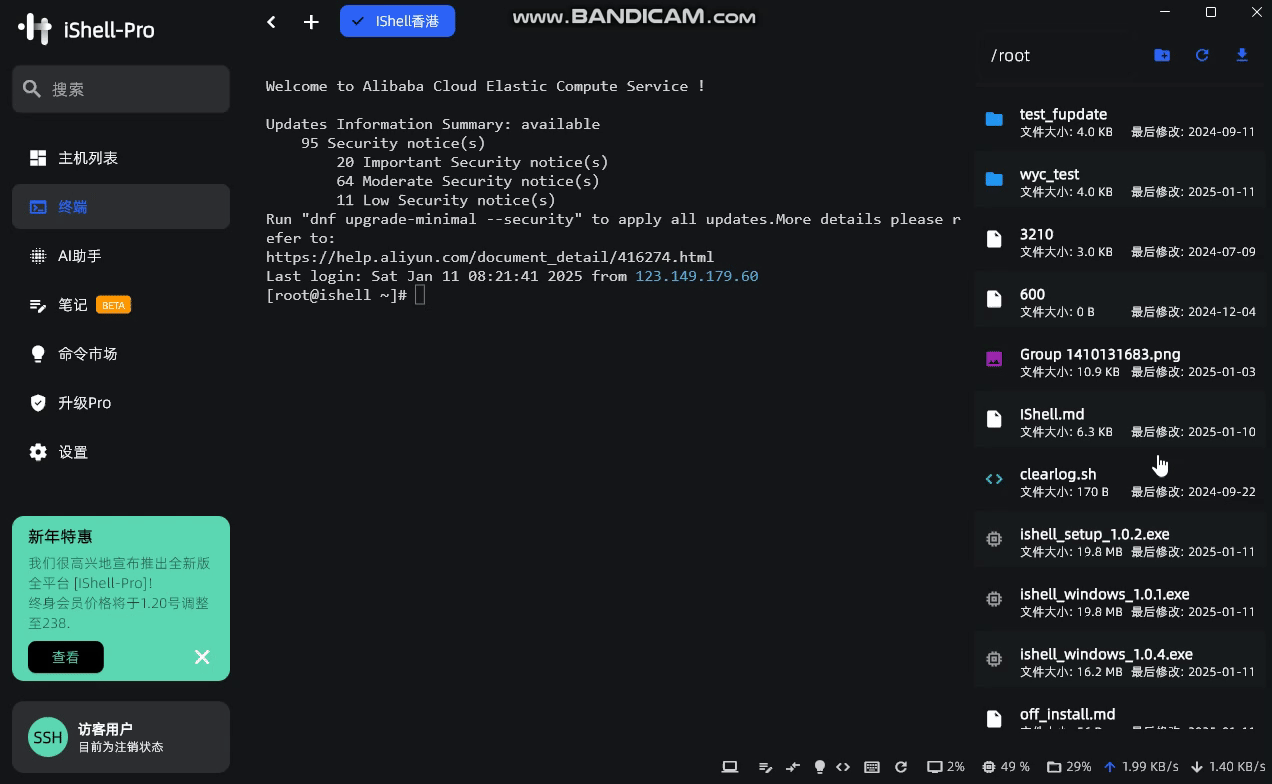
Task: Select the keyboard icon in the status bar
Action: click(871, 767)
